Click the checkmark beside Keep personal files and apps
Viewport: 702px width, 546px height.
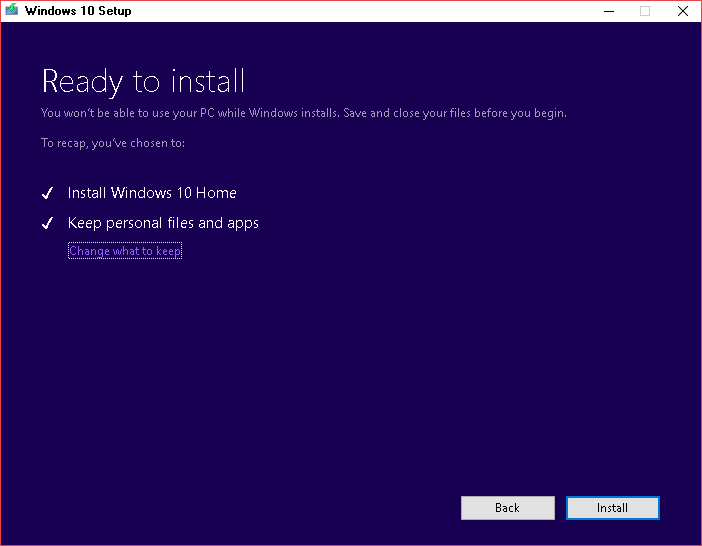point(47,223)
